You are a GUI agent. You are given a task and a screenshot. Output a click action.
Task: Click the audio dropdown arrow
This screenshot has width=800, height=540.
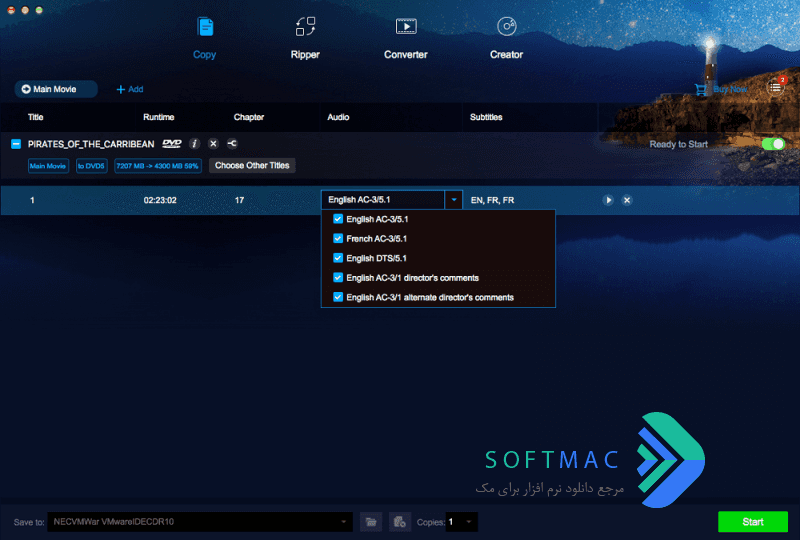454,200
